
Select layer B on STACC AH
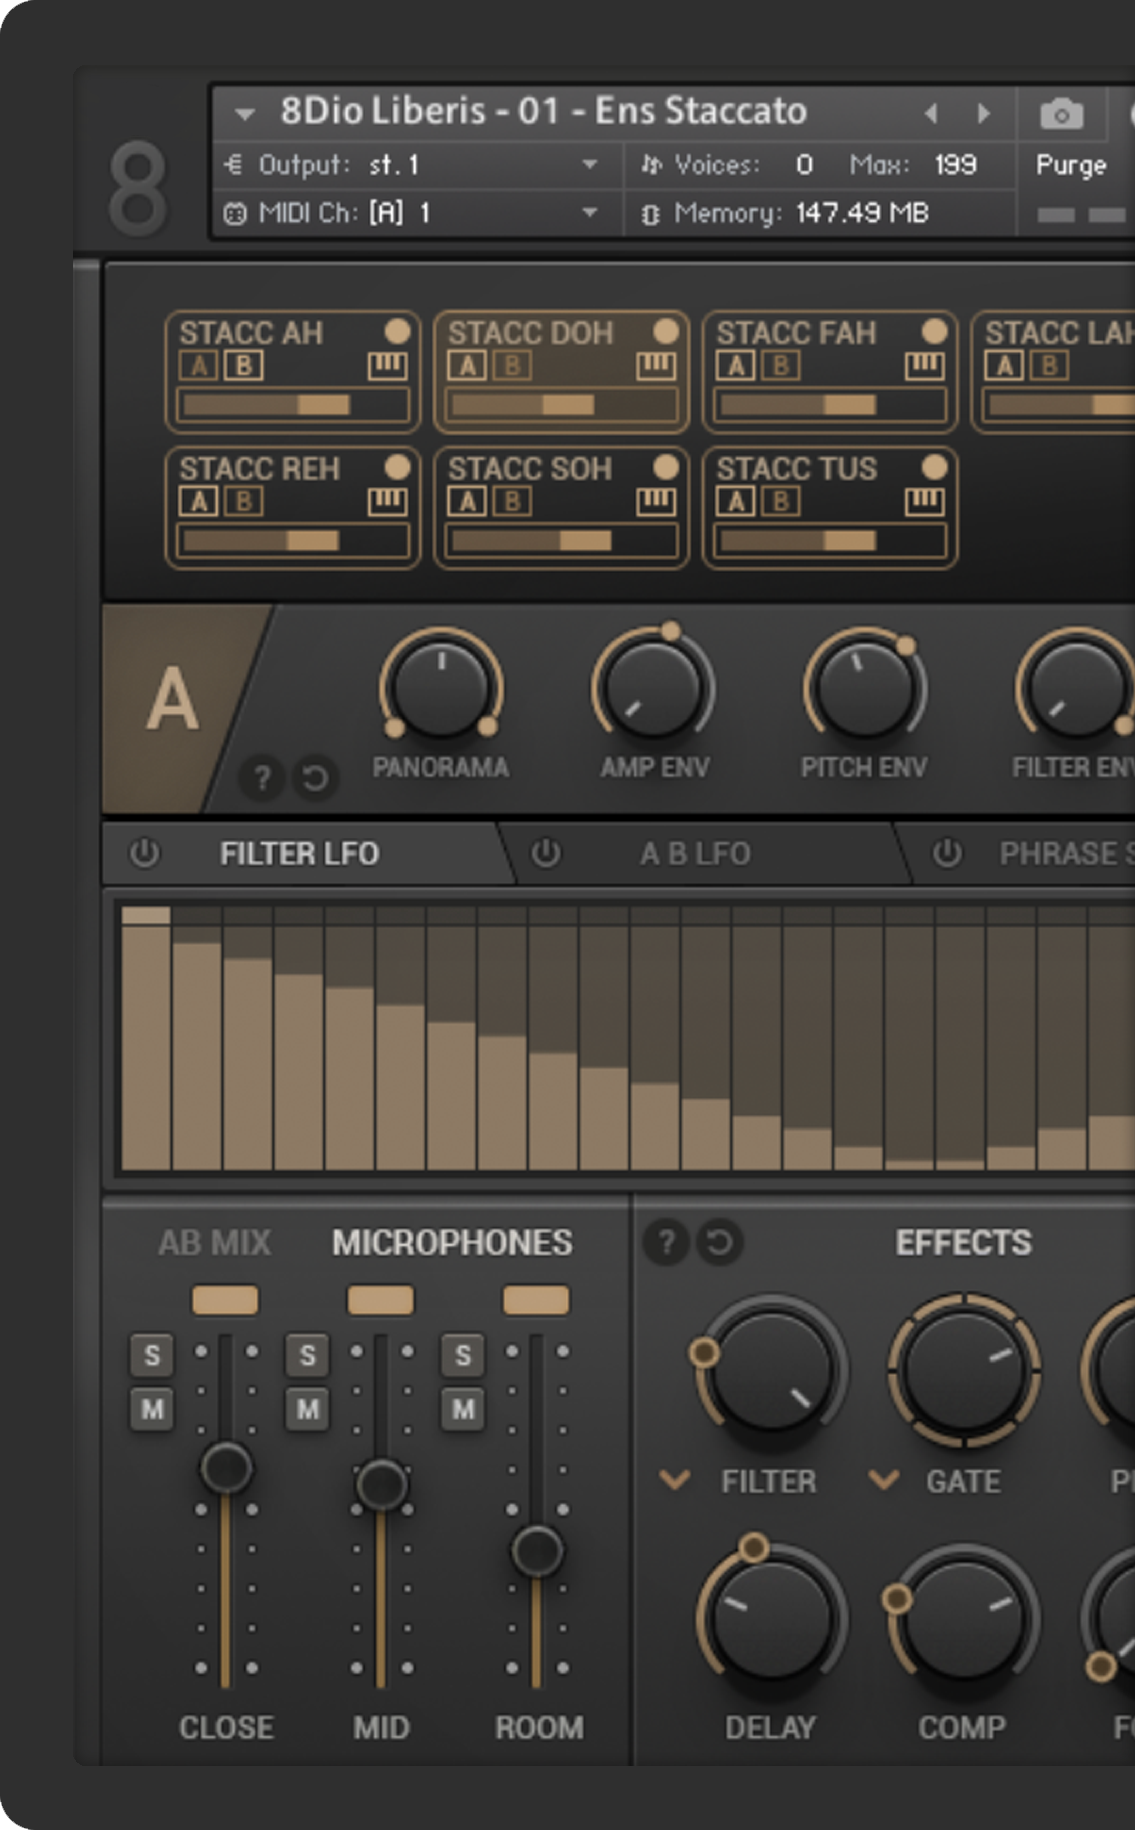pos(243,366)
